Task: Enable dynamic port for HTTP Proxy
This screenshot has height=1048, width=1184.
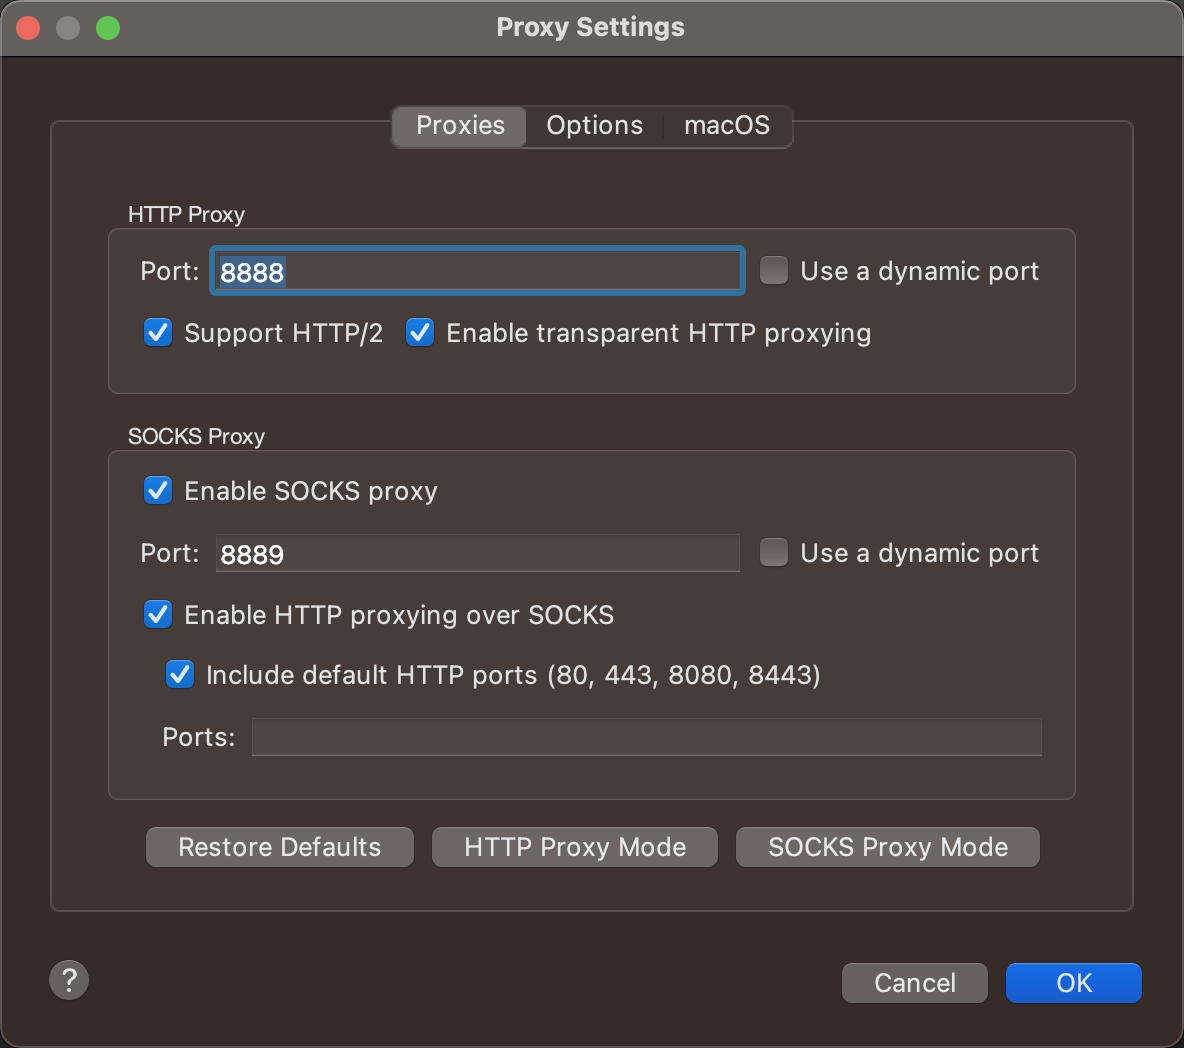Action: pos(774,271)
